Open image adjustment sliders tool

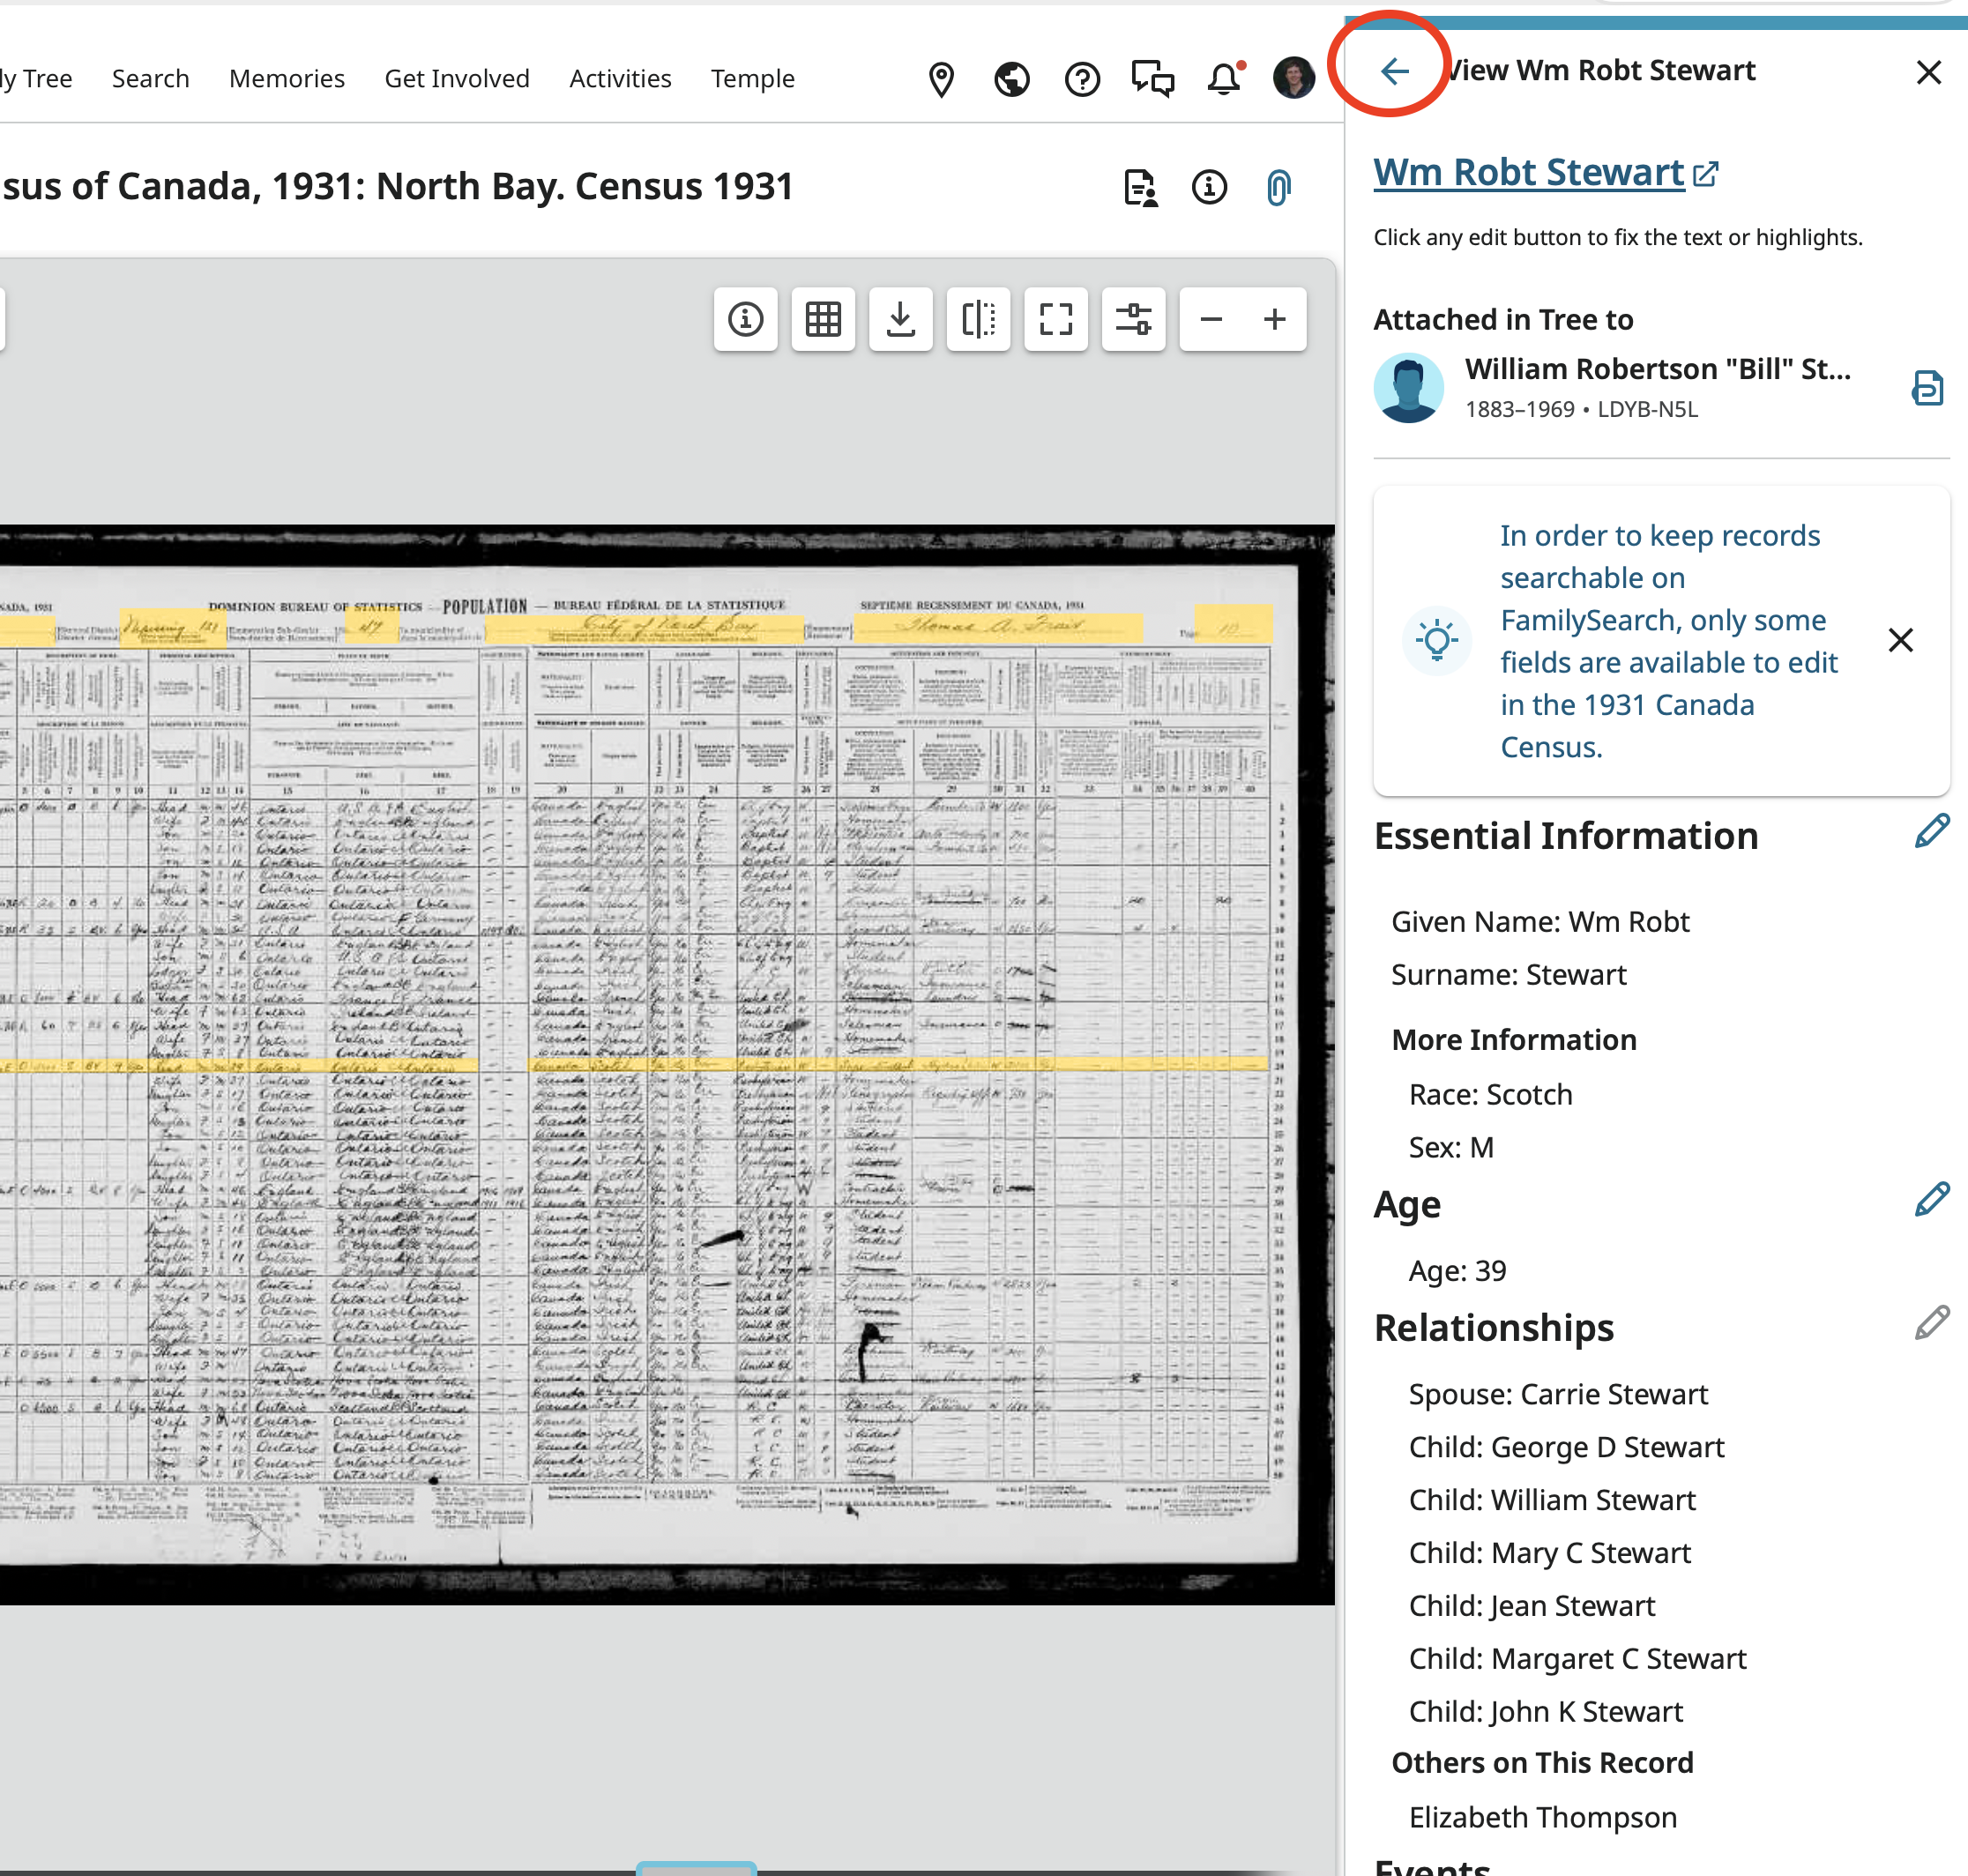tap(1133, 320)
